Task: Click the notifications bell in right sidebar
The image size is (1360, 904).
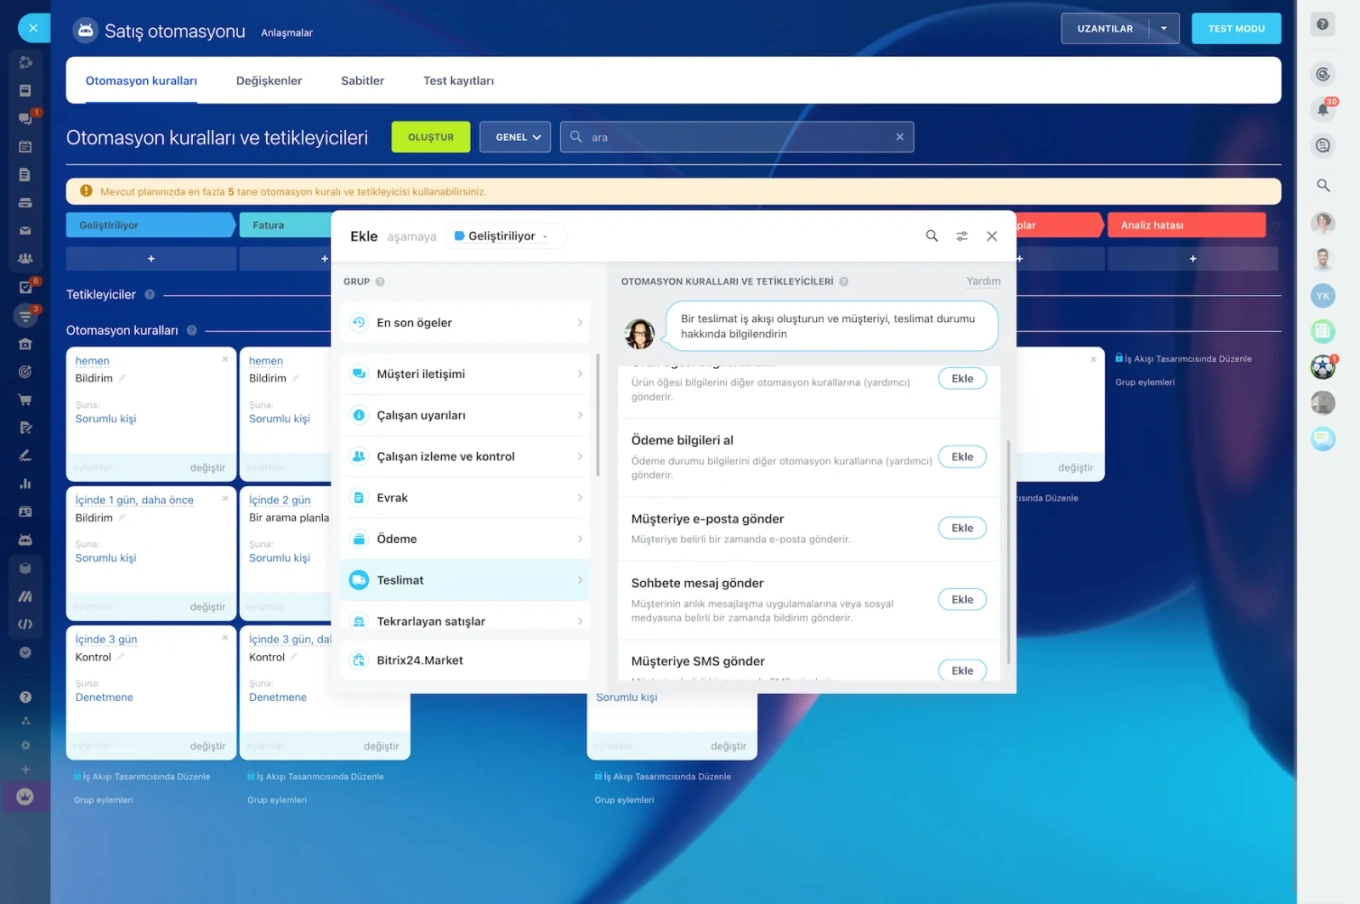Action: pyautogui.click(x=1323, y=109)
